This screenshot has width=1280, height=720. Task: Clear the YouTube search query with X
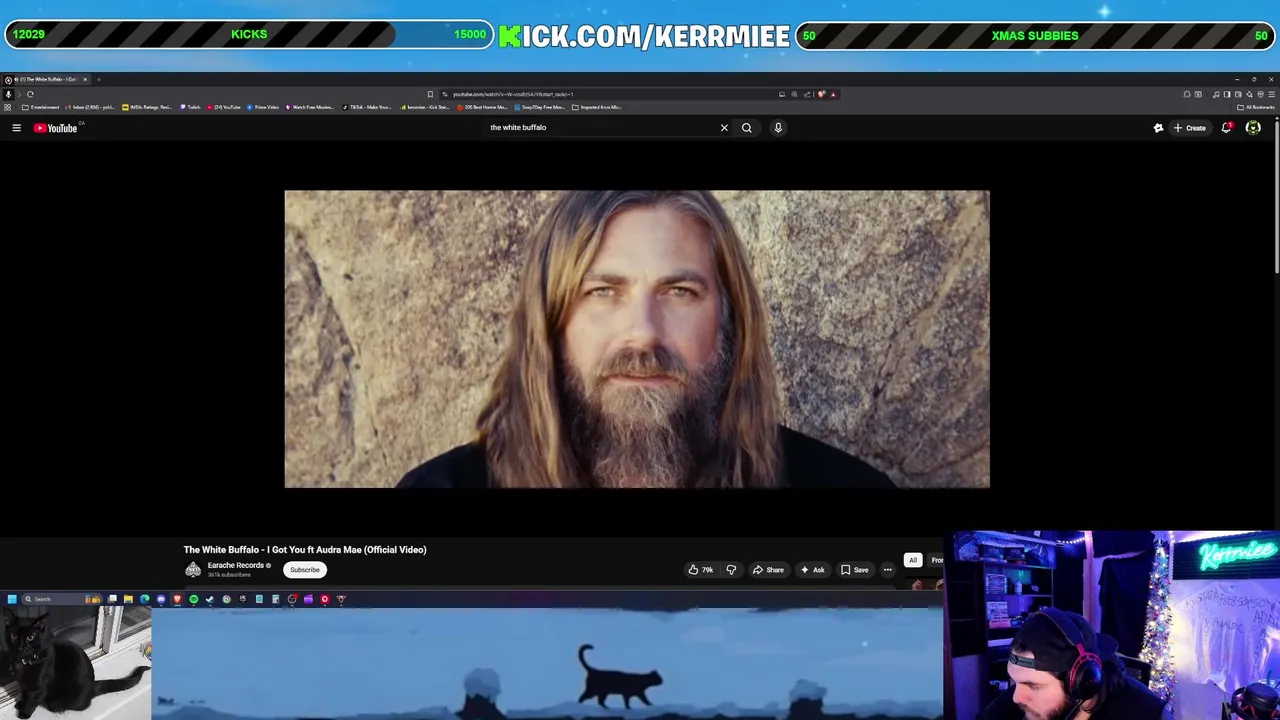[x=724, y=128]
